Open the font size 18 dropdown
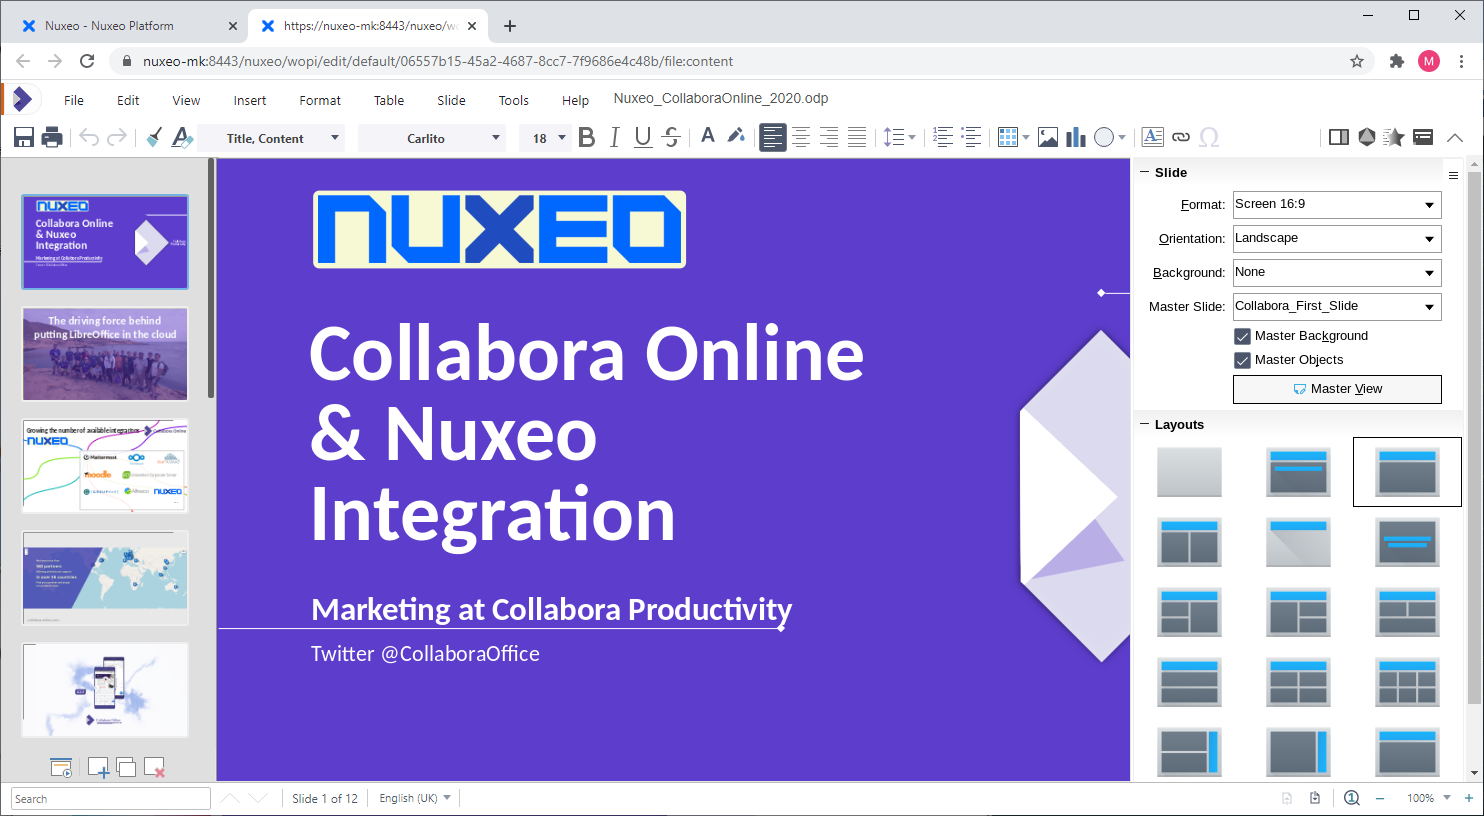 [x=561, y=138]
